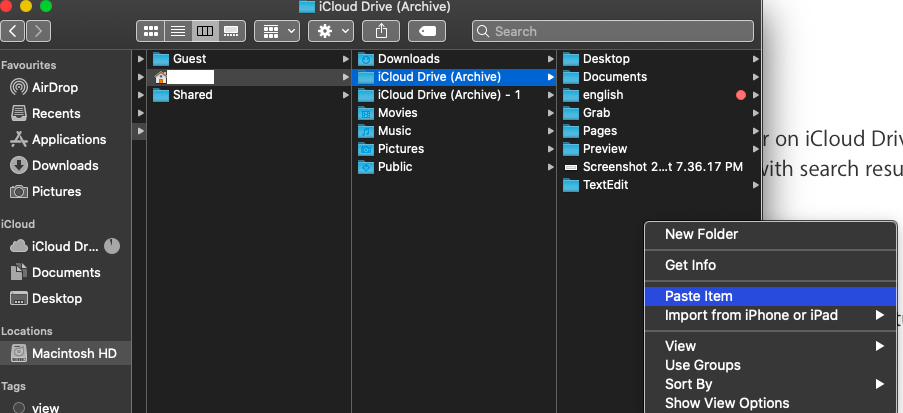Click the Tags sidebar heading
The width and height of the screenshot is (903, 413).
13,386
